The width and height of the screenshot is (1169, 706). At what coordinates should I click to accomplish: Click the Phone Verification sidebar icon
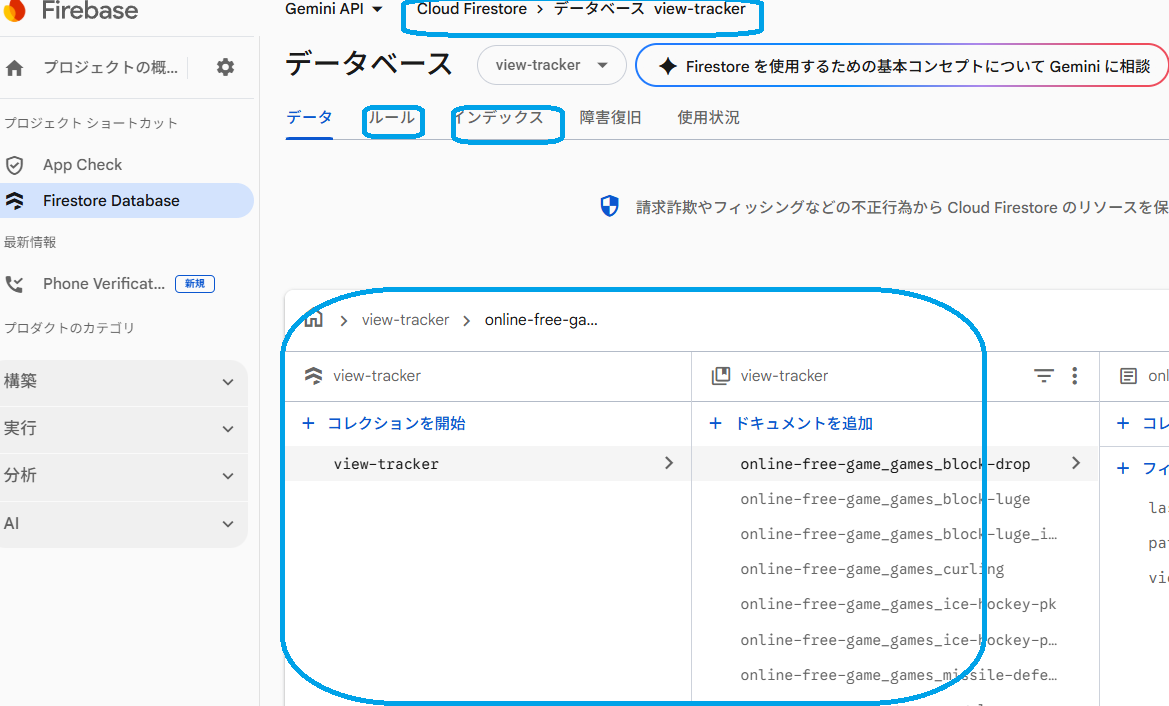20,283
